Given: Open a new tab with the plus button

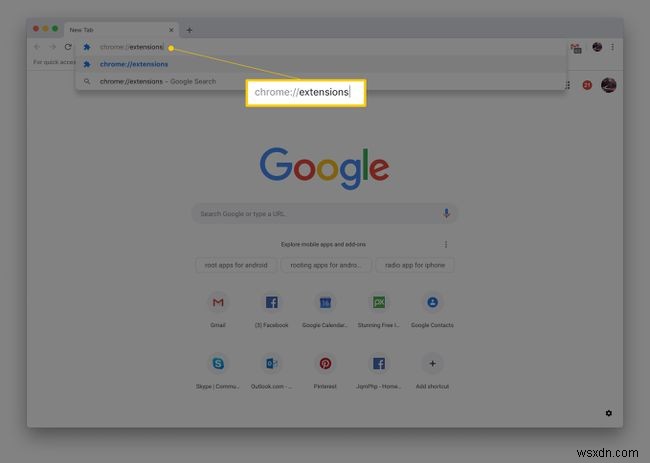Looking at the screenshot, I should pos(189,30).
